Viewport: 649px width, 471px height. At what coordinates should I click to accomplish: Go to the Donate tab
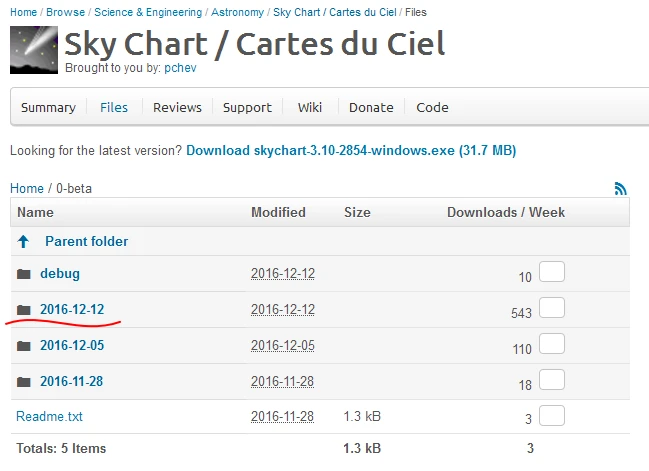[x=371, y=108]
